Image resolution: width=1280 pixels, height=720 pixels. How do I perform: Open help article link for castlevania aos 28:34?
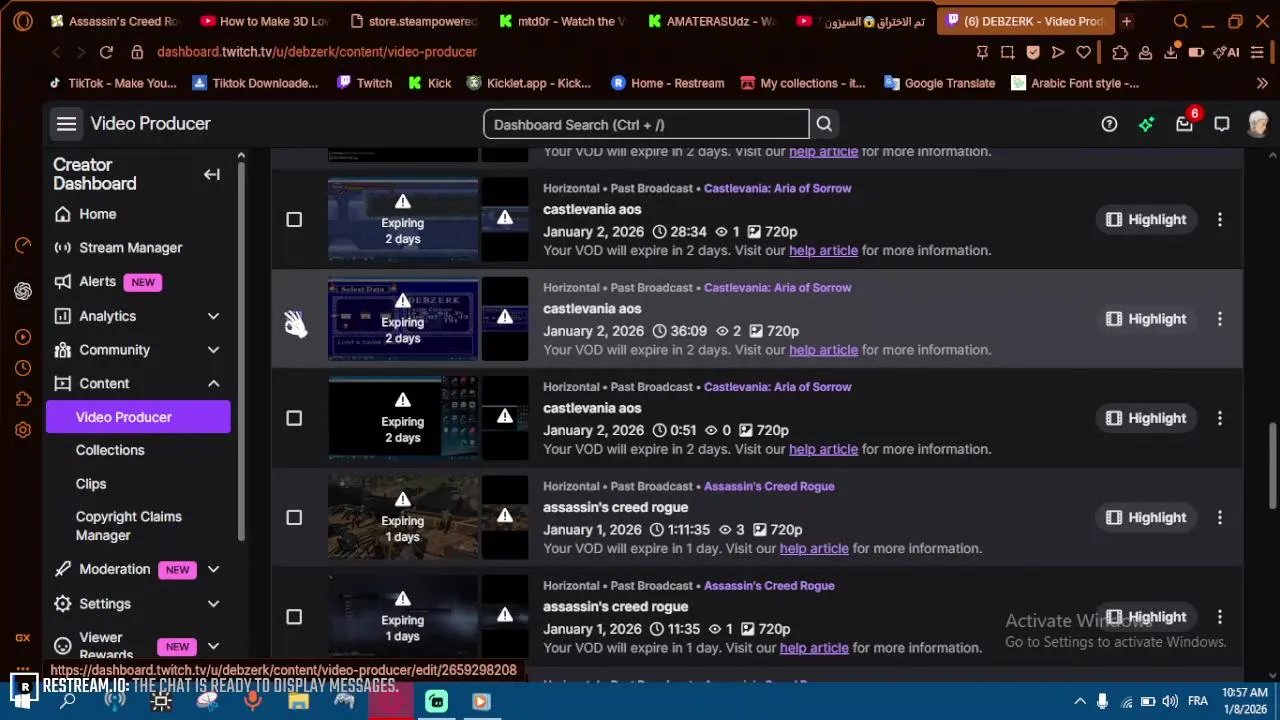pos(823,251)
